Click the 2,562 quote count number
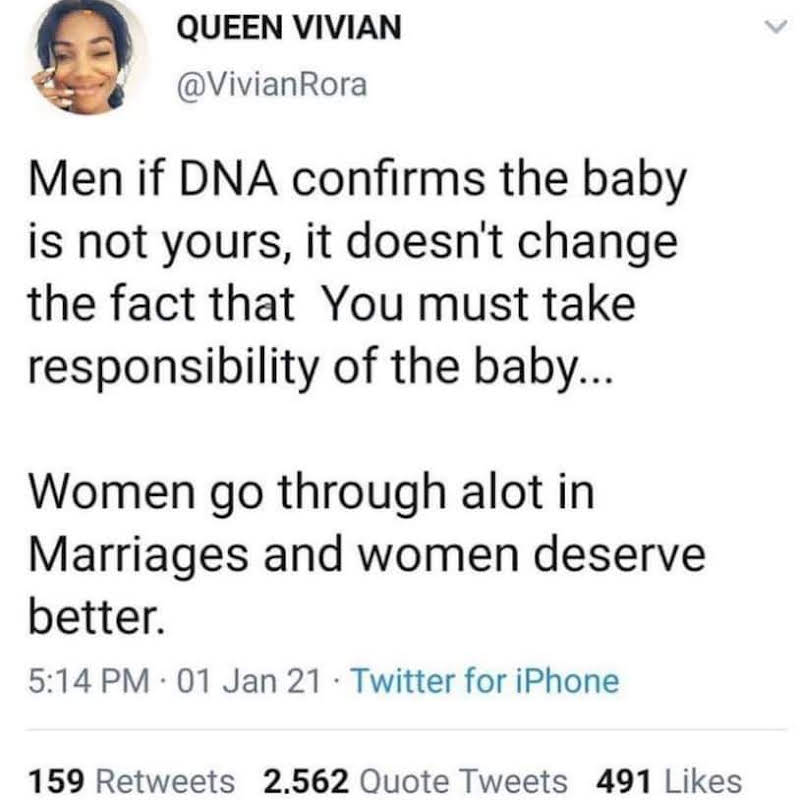This screenshot has height=800, width=800. tap(306, 781)
